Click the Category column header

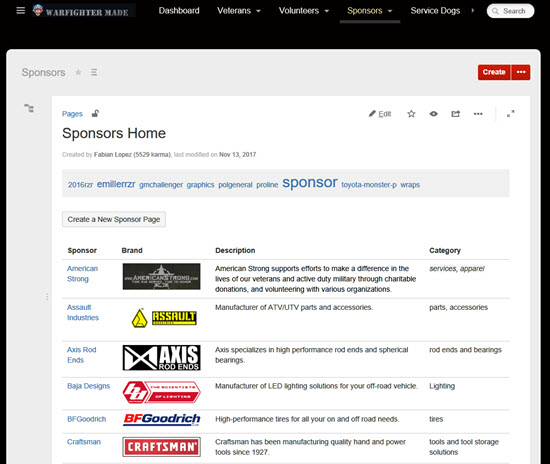[445, 250]
